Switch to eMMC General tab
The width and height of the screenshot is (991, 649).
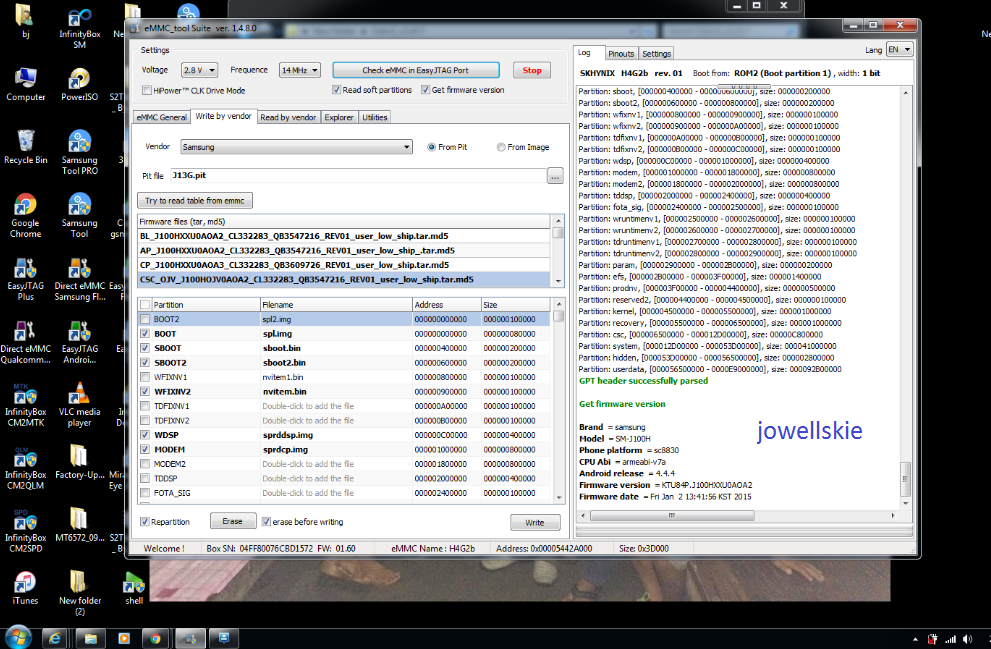(161, 118)
